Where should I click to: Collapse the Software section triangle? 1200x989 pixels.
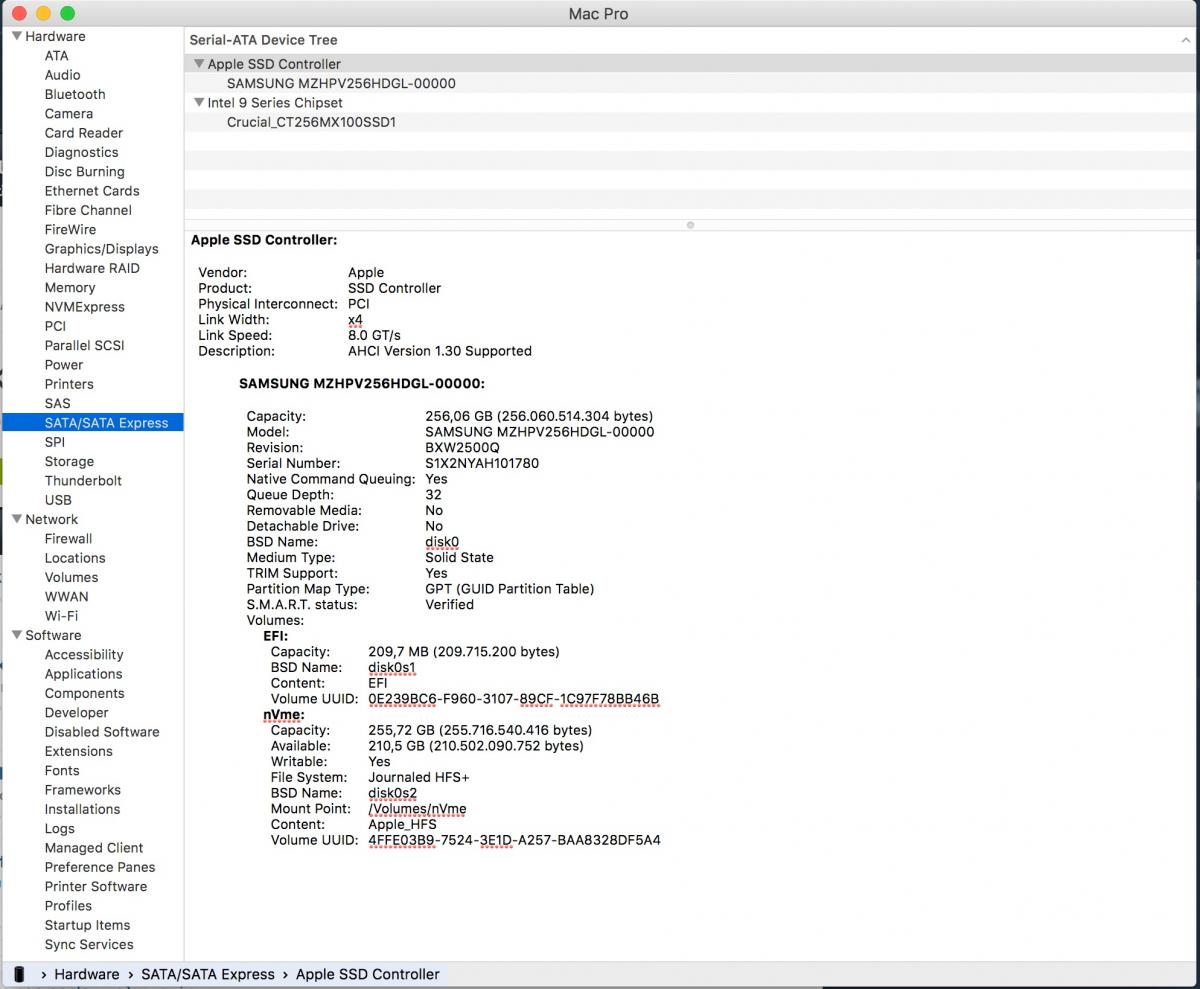[16, 635]
